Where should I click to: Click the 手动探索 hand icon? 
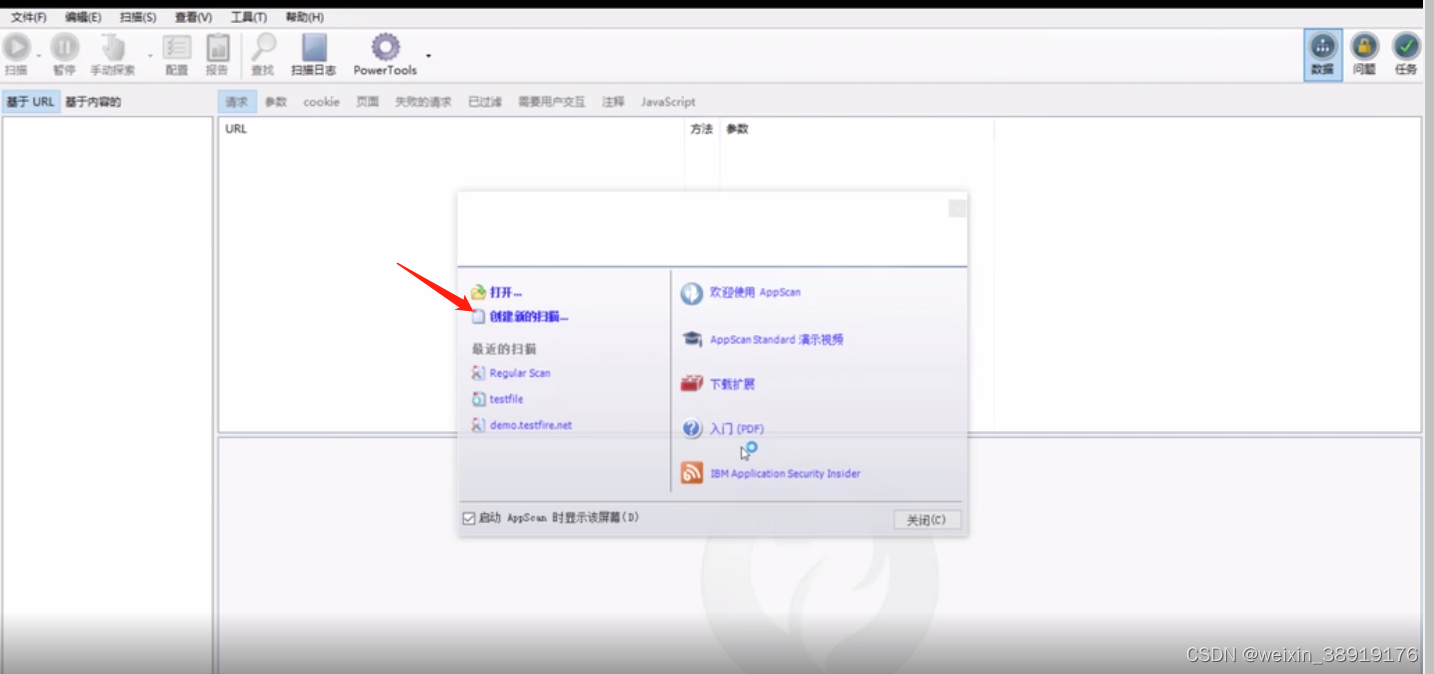click(113, 47)
